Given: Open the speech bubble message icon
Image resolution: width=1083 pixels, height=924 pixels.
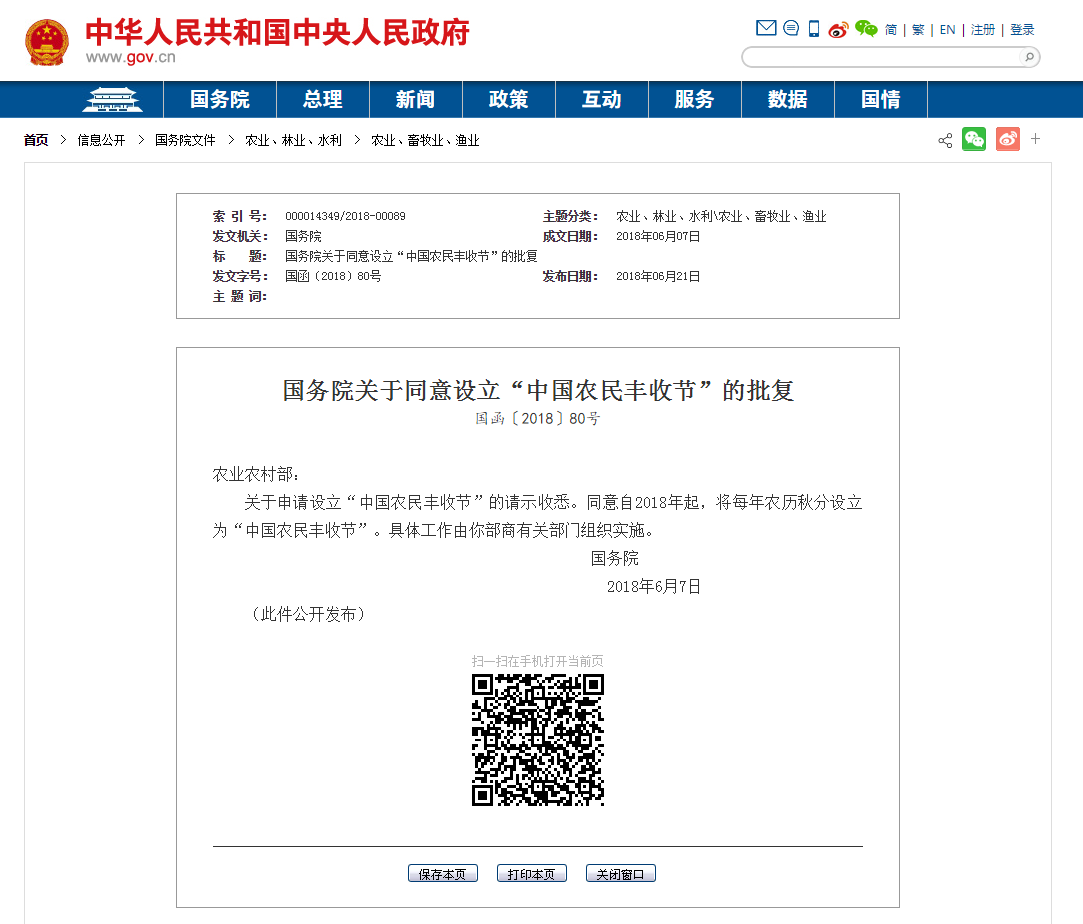Looking at the screenshot, I should (x=791, y=29).
